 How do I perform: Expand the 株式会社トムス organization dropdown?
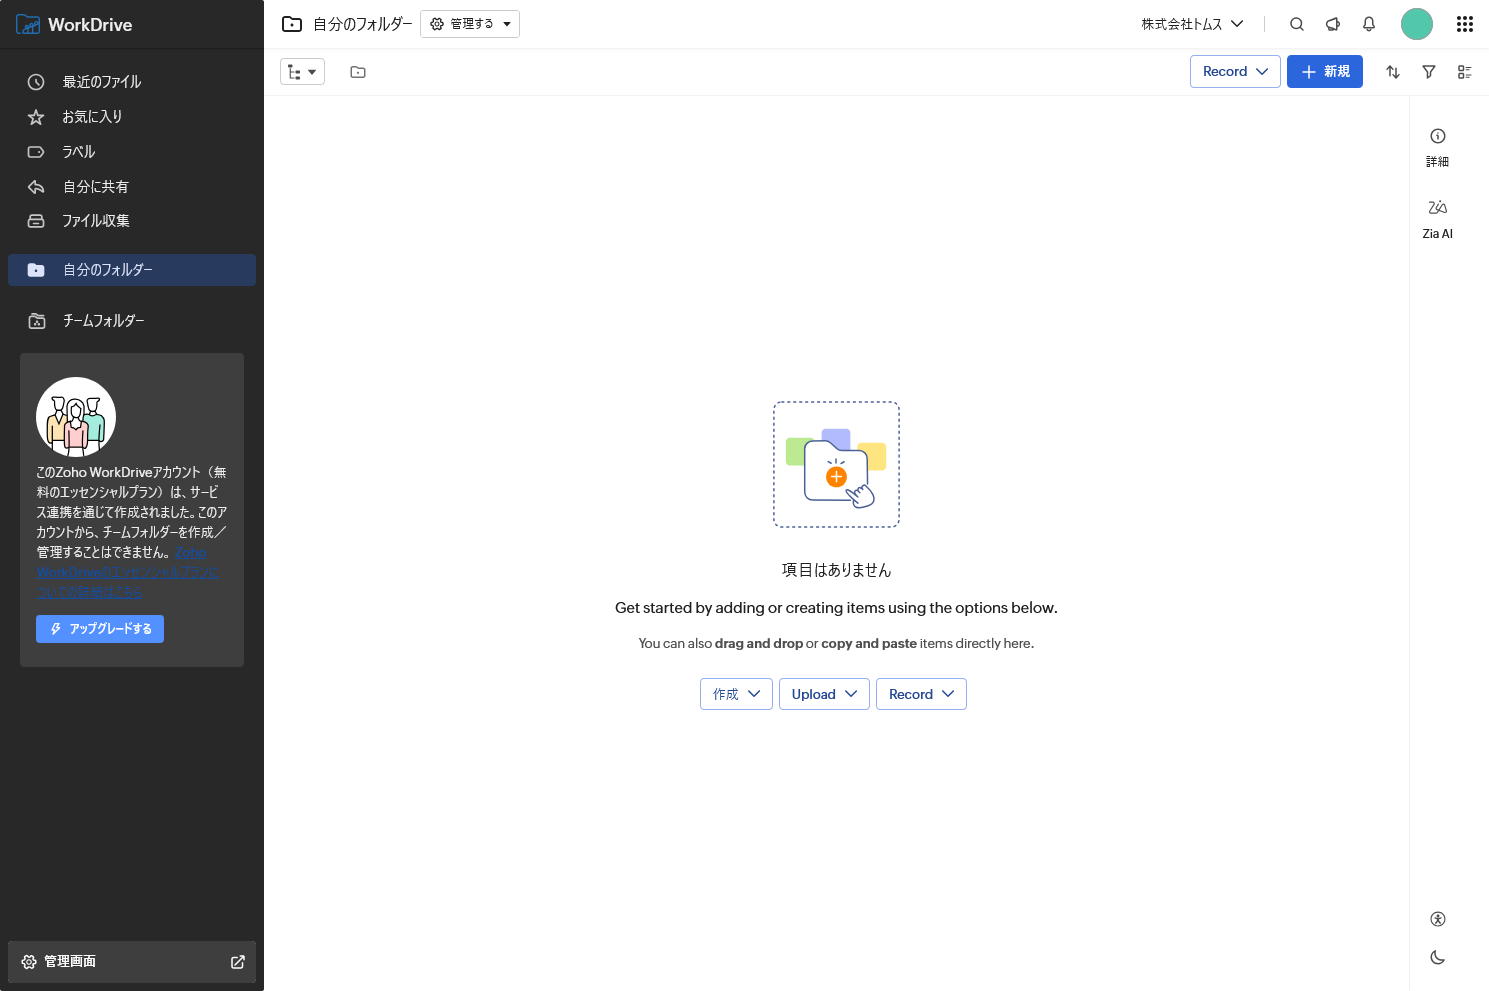[1192, 24]
